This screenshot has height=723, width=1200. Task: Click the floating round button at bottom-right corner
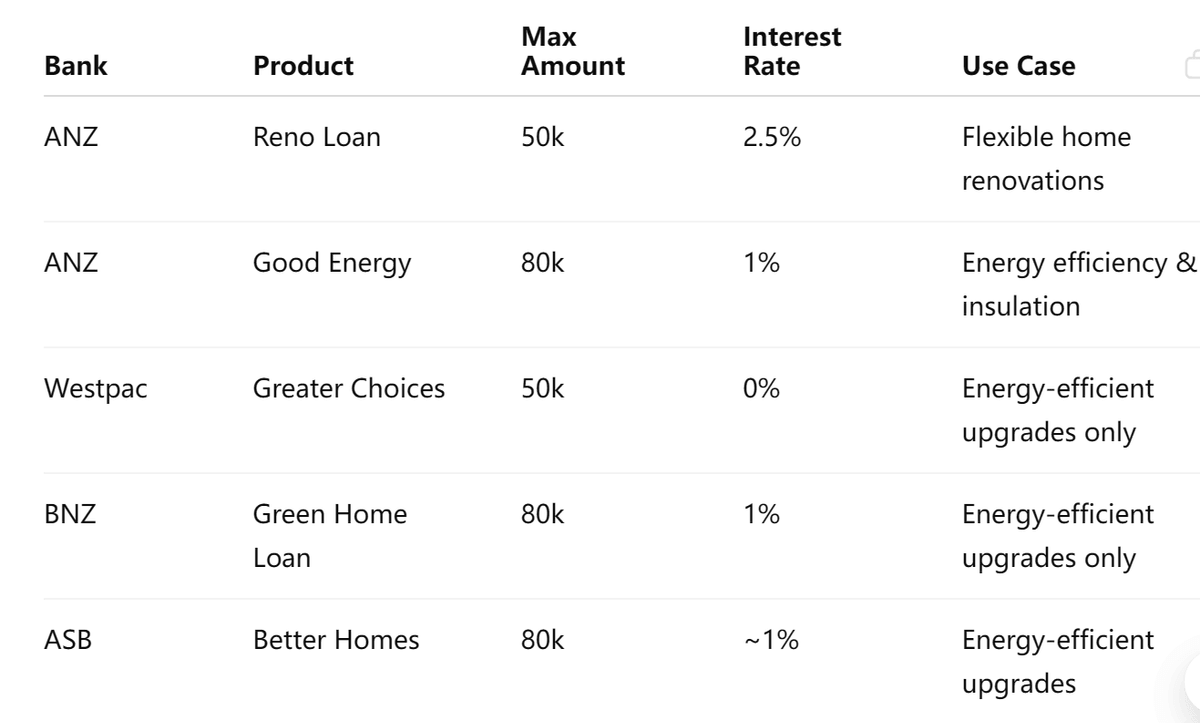[x=1193, y=680]
